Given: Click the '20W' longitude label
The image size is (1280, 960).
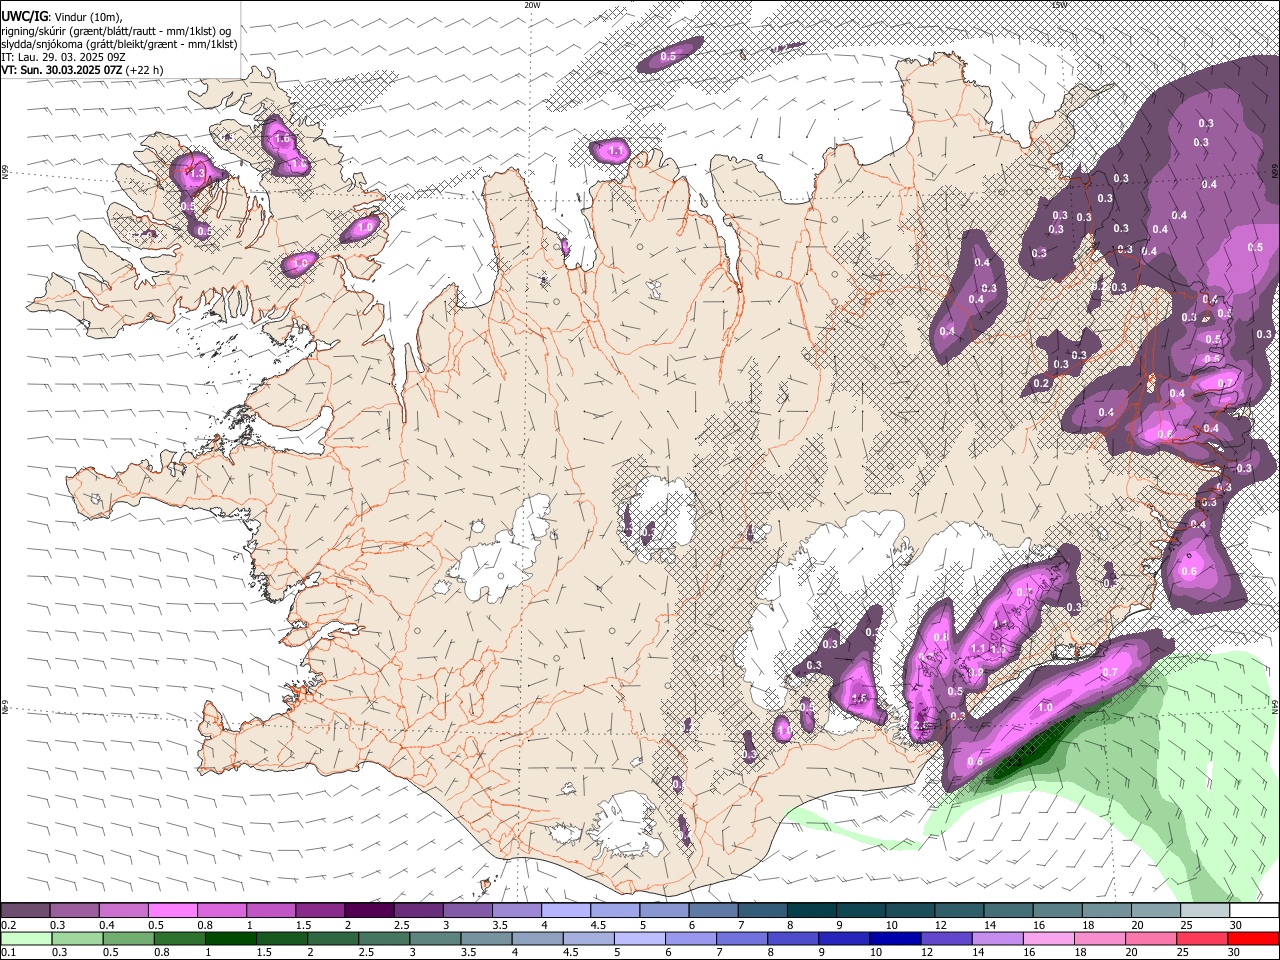Looking at the screenshot, I should click(532, 5).
